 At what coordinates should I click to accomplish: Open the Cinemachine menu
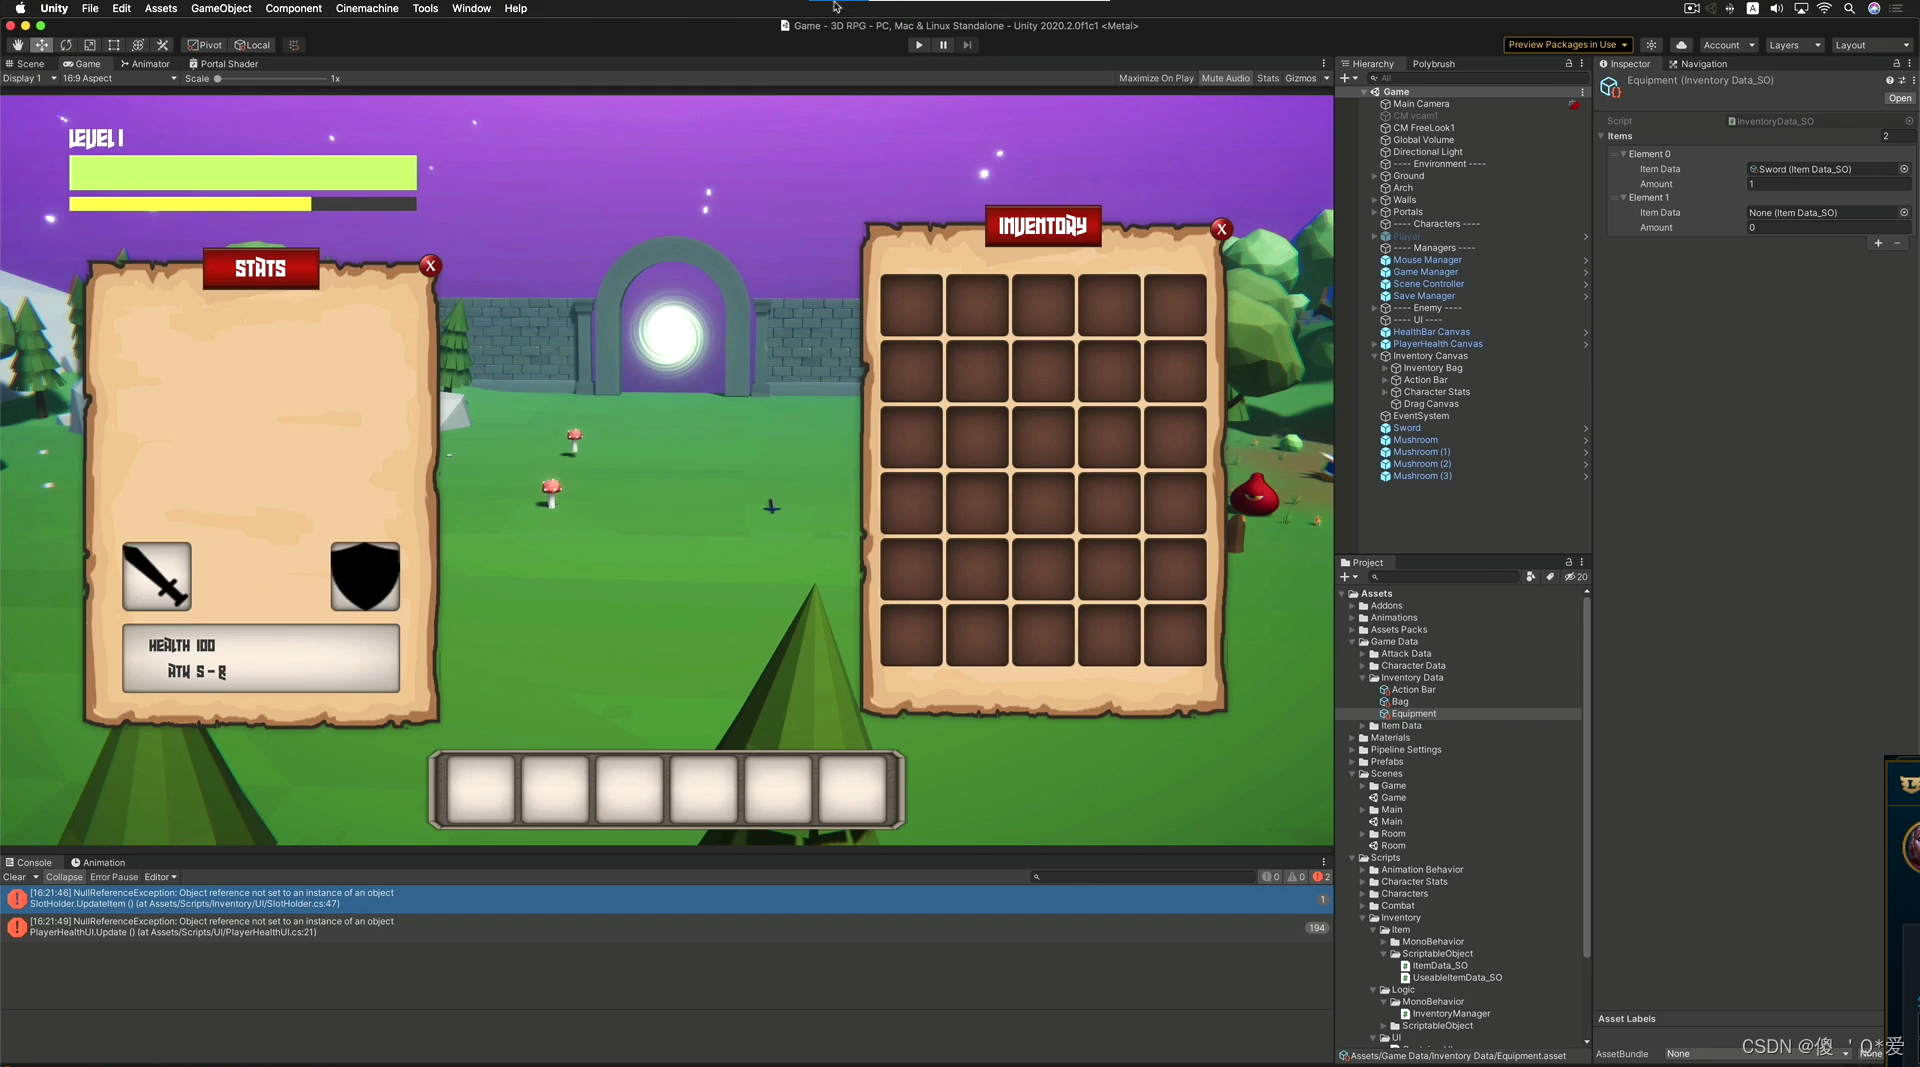[x=367, y=8]
